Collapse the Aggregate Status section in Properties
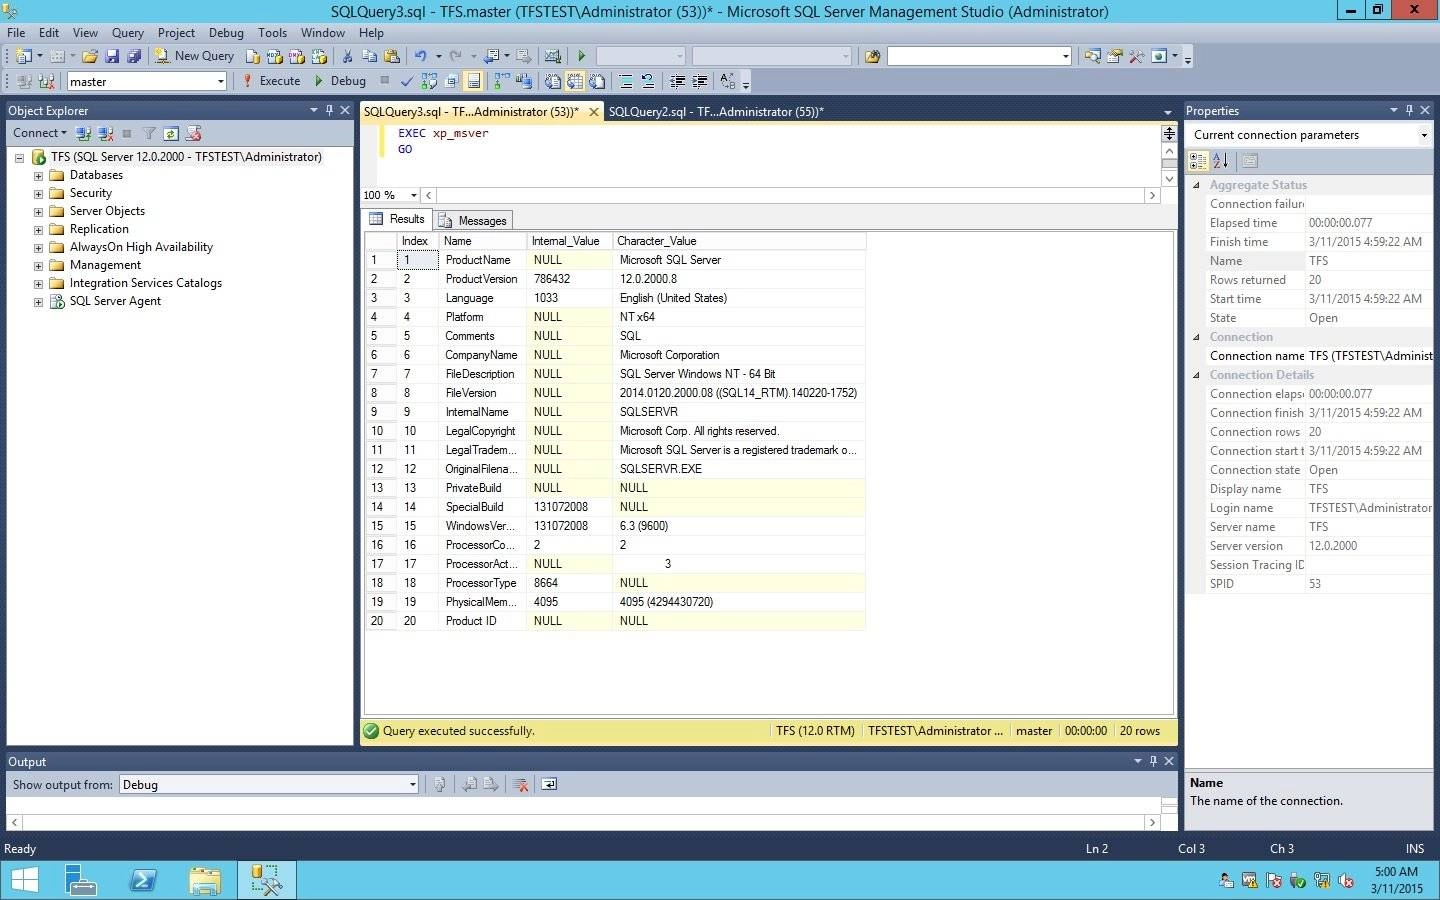1440x900 pixels. (x=1196, y=185)
